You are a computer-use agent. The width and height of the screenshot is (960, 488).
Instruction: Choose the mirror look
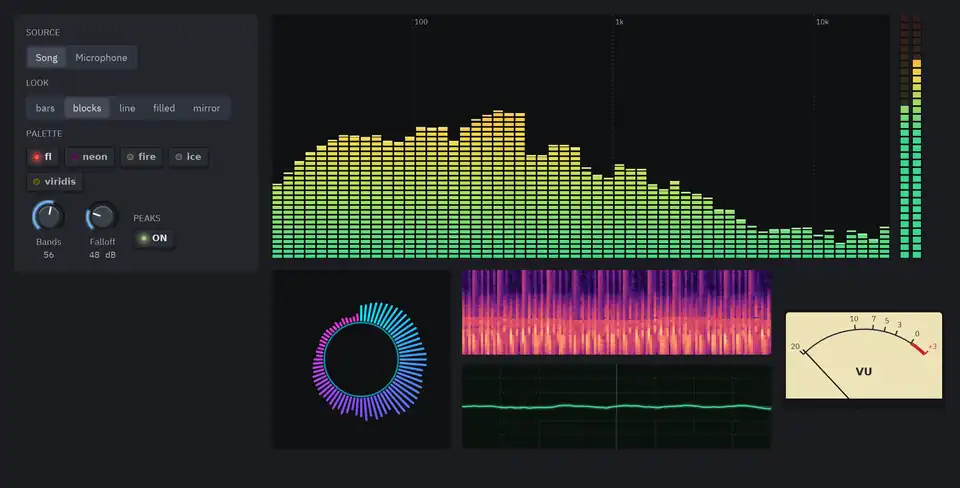(206, 108)
